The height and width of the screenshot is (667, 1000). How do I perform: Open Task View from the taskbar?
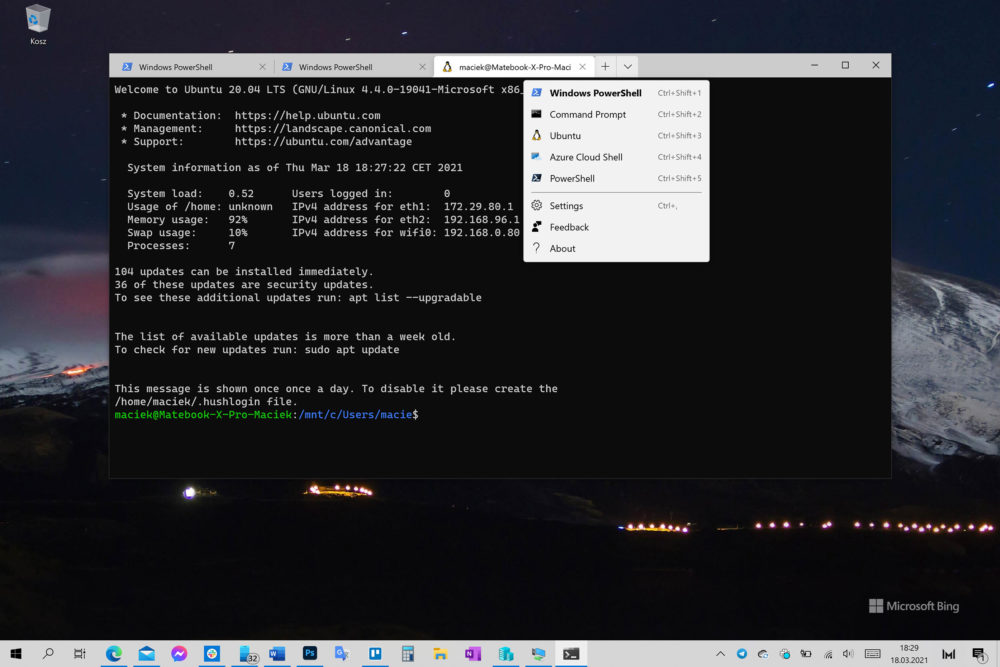(80, 654)
